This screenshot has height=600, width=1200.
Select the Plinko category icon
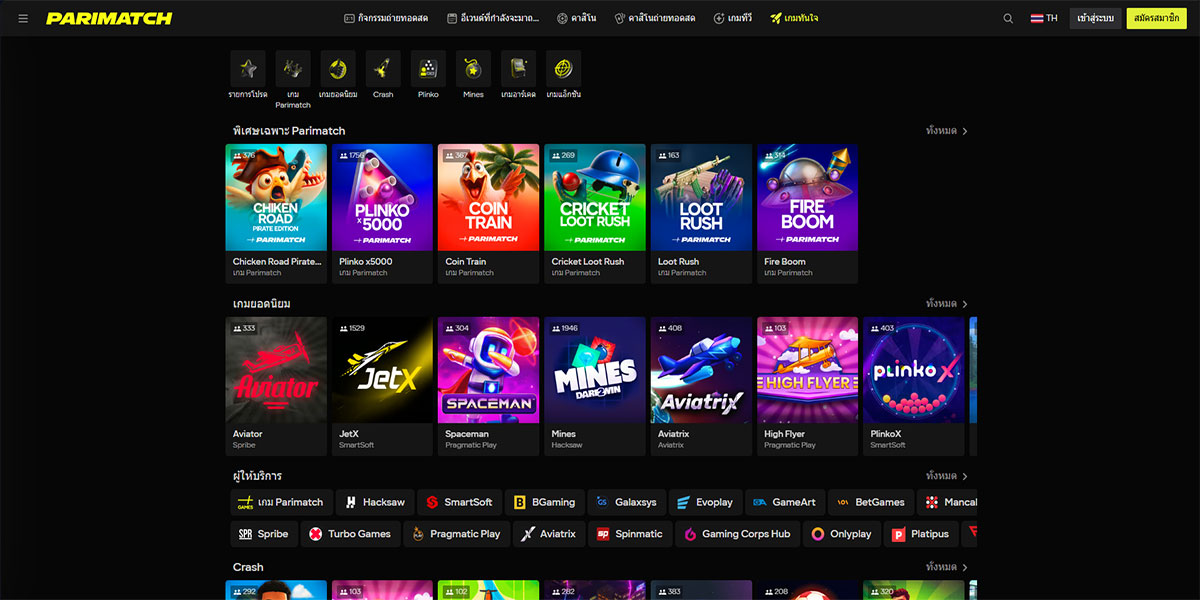coord(428,69)
